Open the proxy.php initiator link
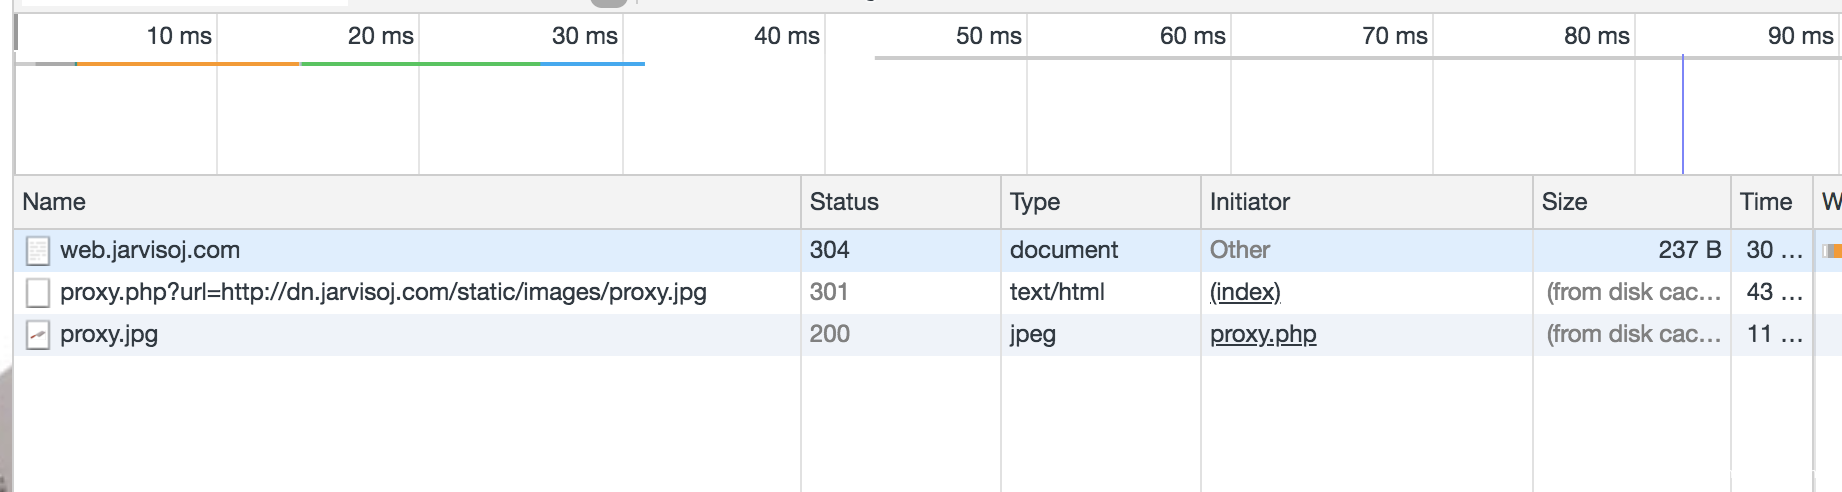The width and height of the screenshot is (1842, 492). [1263, 334]
